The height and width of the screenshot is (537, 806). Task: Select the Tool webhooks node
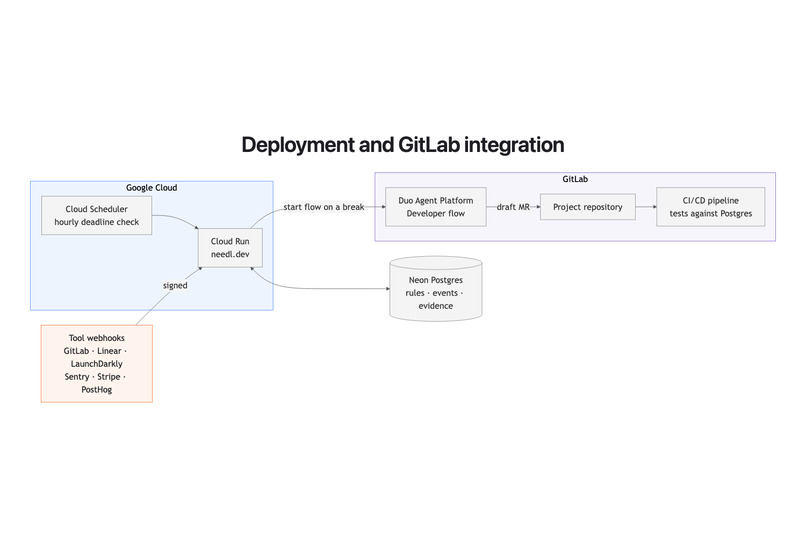click(x=97, y=363)
